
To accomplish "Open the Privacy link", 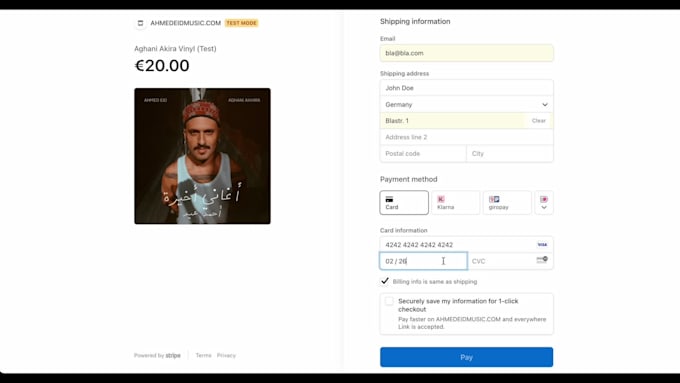I will pyautogui.click(x=226, y=355).
